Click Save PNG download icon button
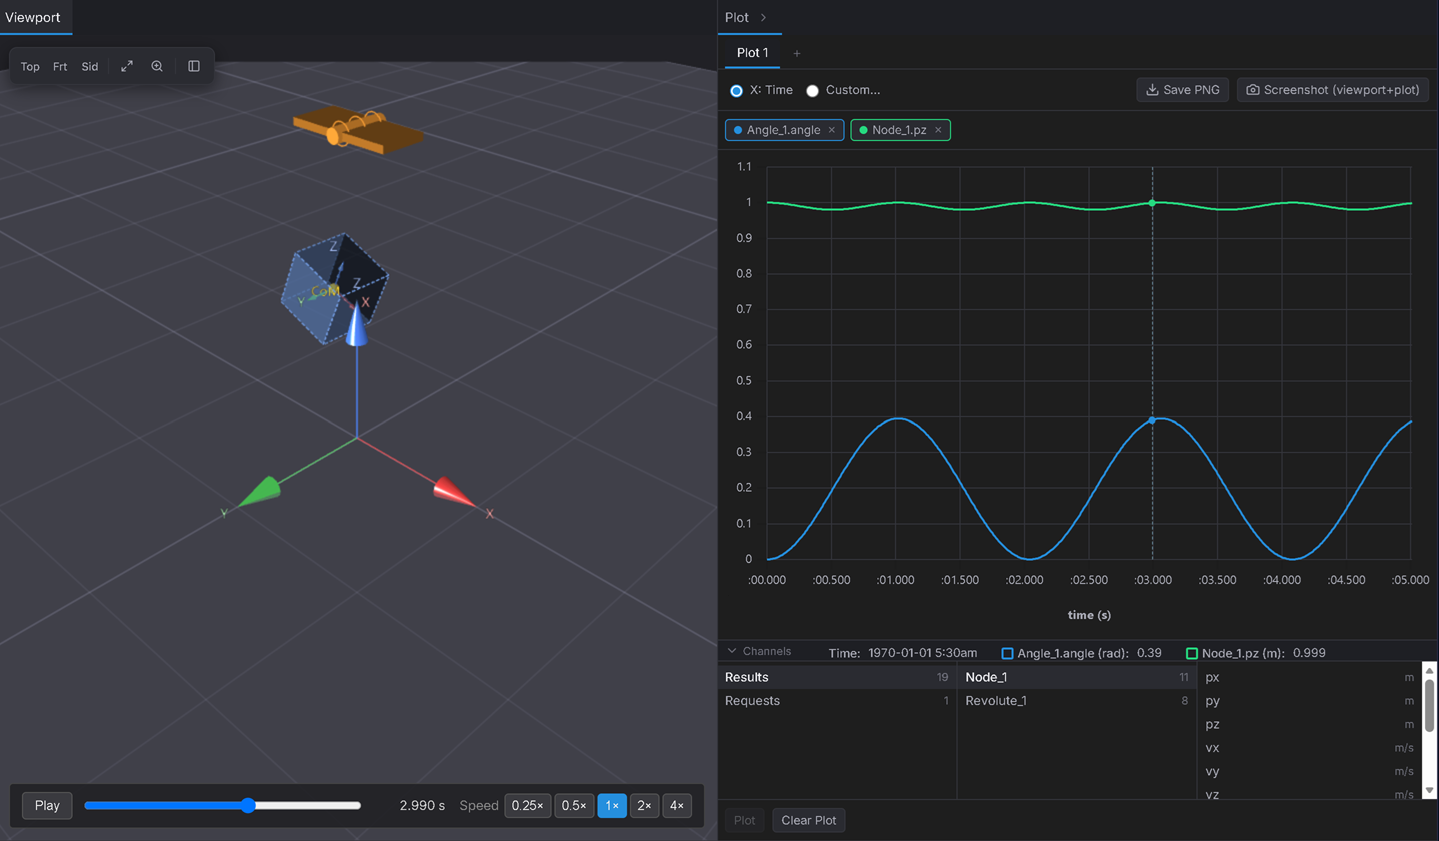Image resolution: width=1439 pixels, height=841 pixels. [x=1182, y=90]
